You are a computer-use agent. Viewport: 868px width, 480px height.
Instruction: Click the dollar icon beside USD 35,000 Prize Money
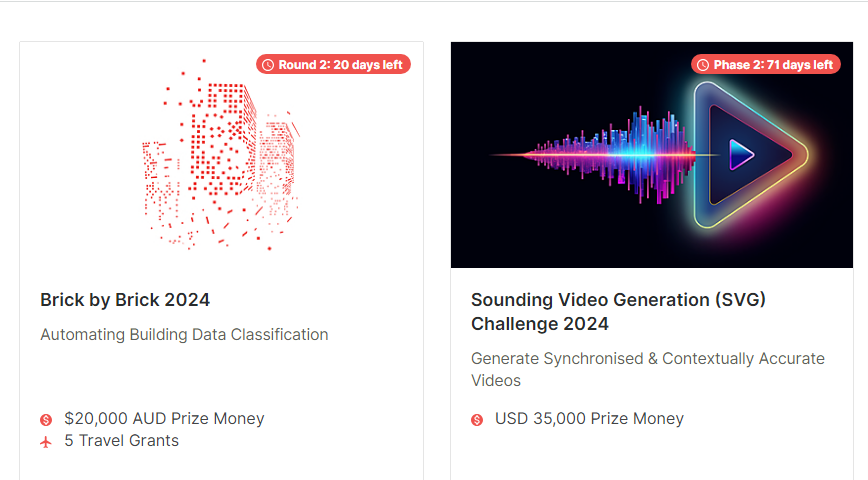pyautogui.click(x=477, y=420)
